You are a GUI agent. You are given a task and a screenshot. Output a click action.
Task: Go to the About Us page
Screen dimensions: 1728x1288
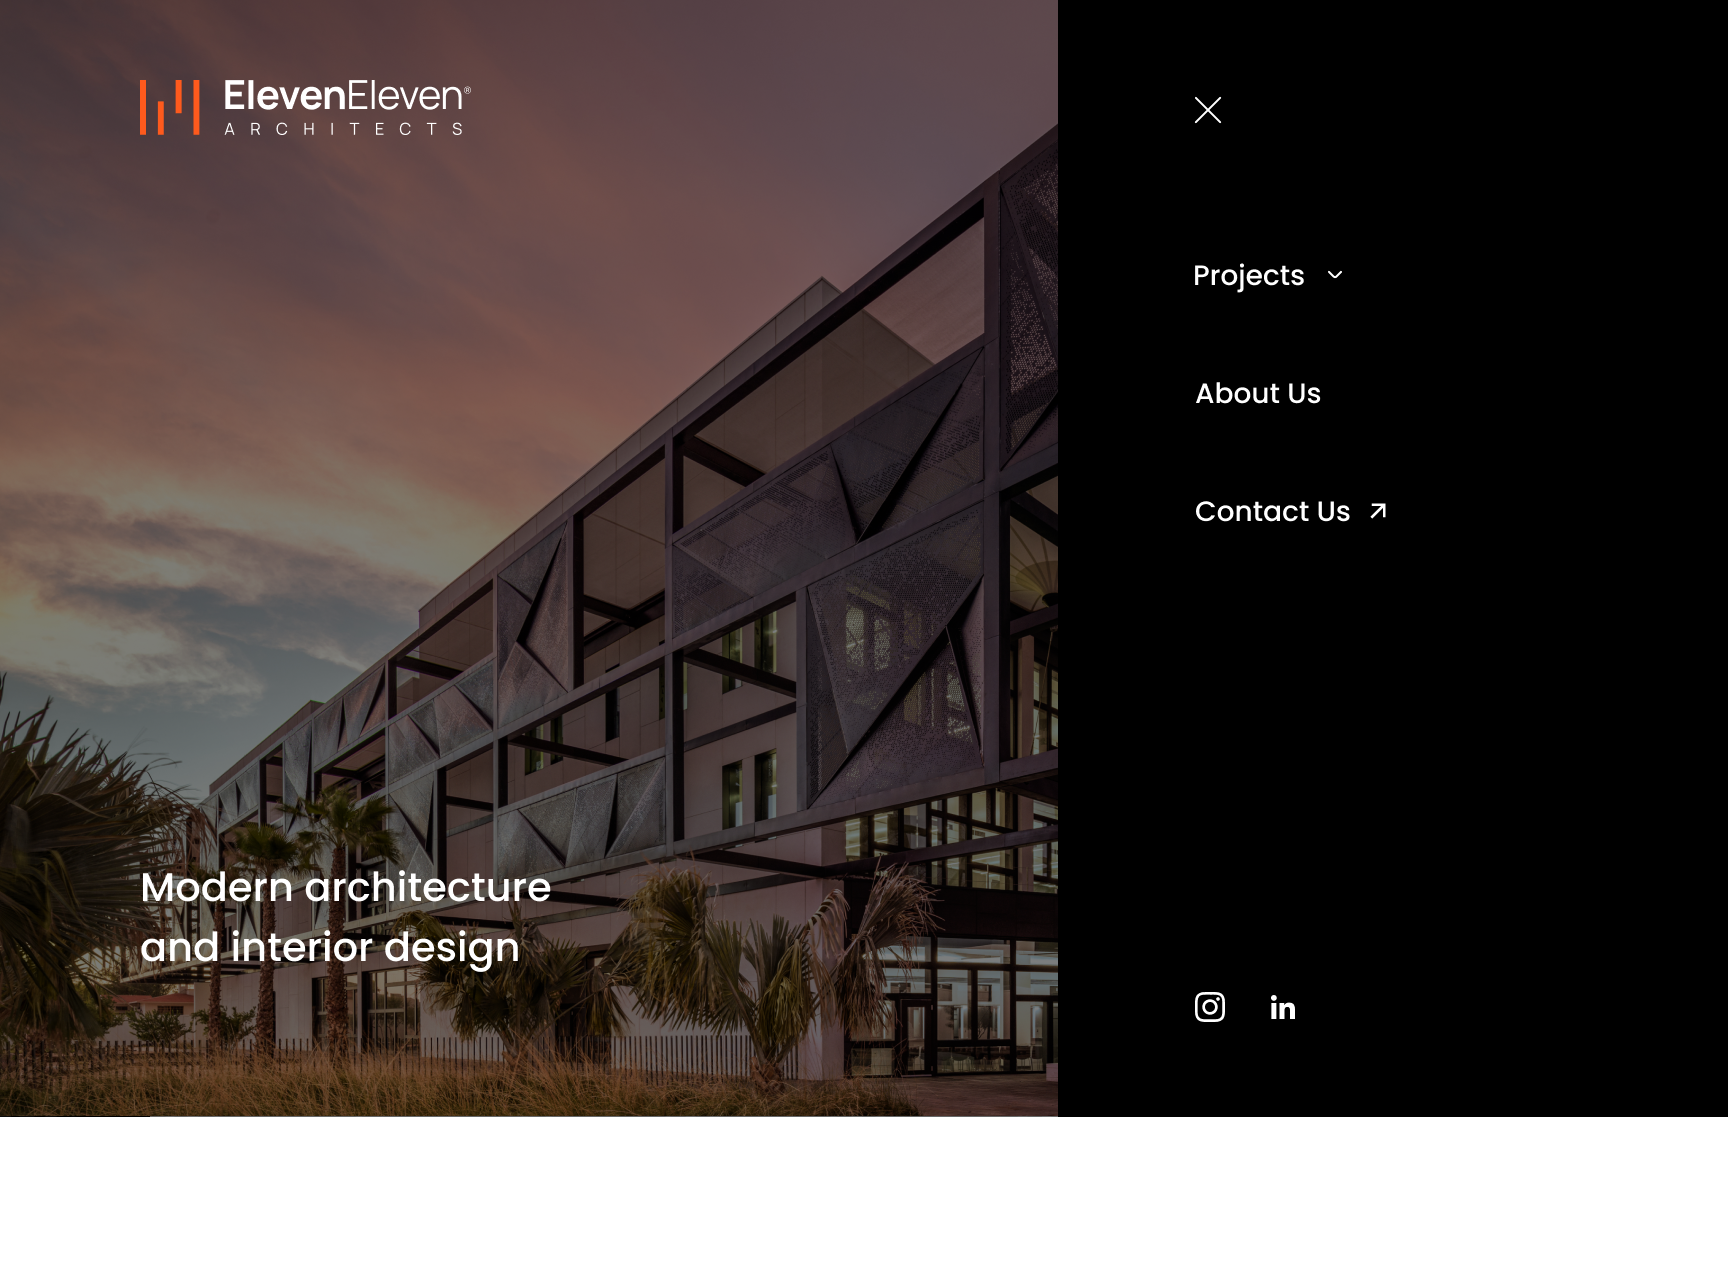tap(1258, 393)
